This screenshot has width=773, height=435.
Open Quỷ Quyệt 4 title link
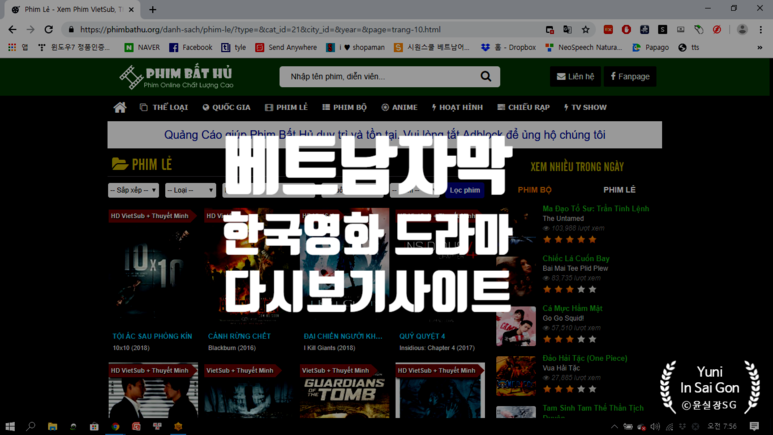(422, 336)
